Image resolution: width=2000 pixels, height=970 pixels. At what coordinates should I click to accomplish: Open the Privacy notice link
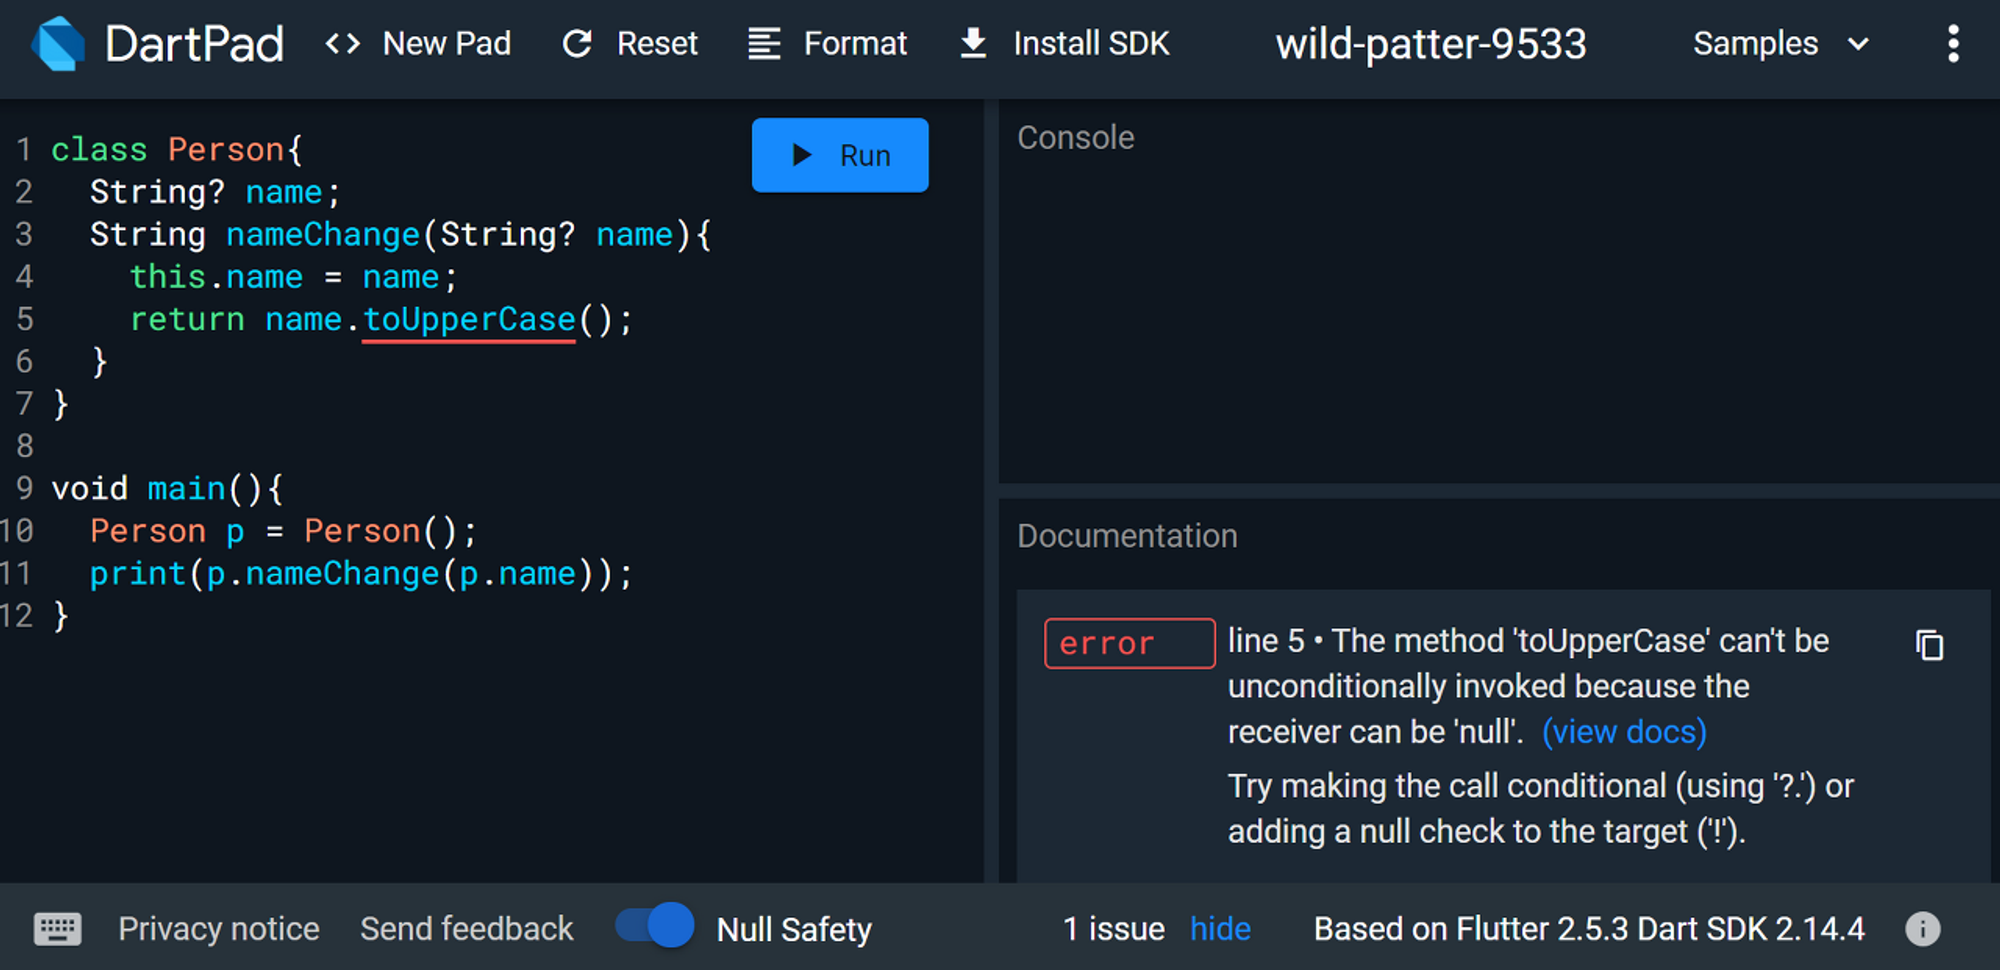[219, 929]
